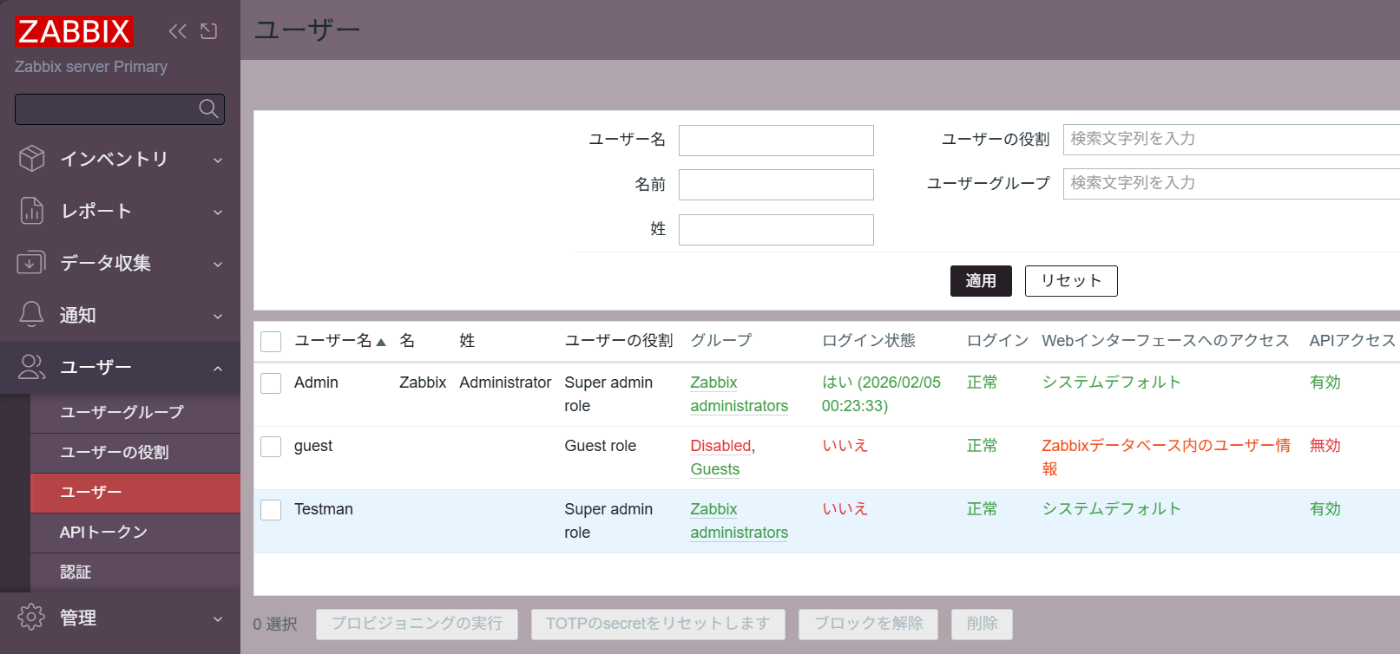The height and width of the screenshot is (654, 1400).
Task: Click the はい (2026/02/05 00:23:33) login status
Action: point(881,394)
